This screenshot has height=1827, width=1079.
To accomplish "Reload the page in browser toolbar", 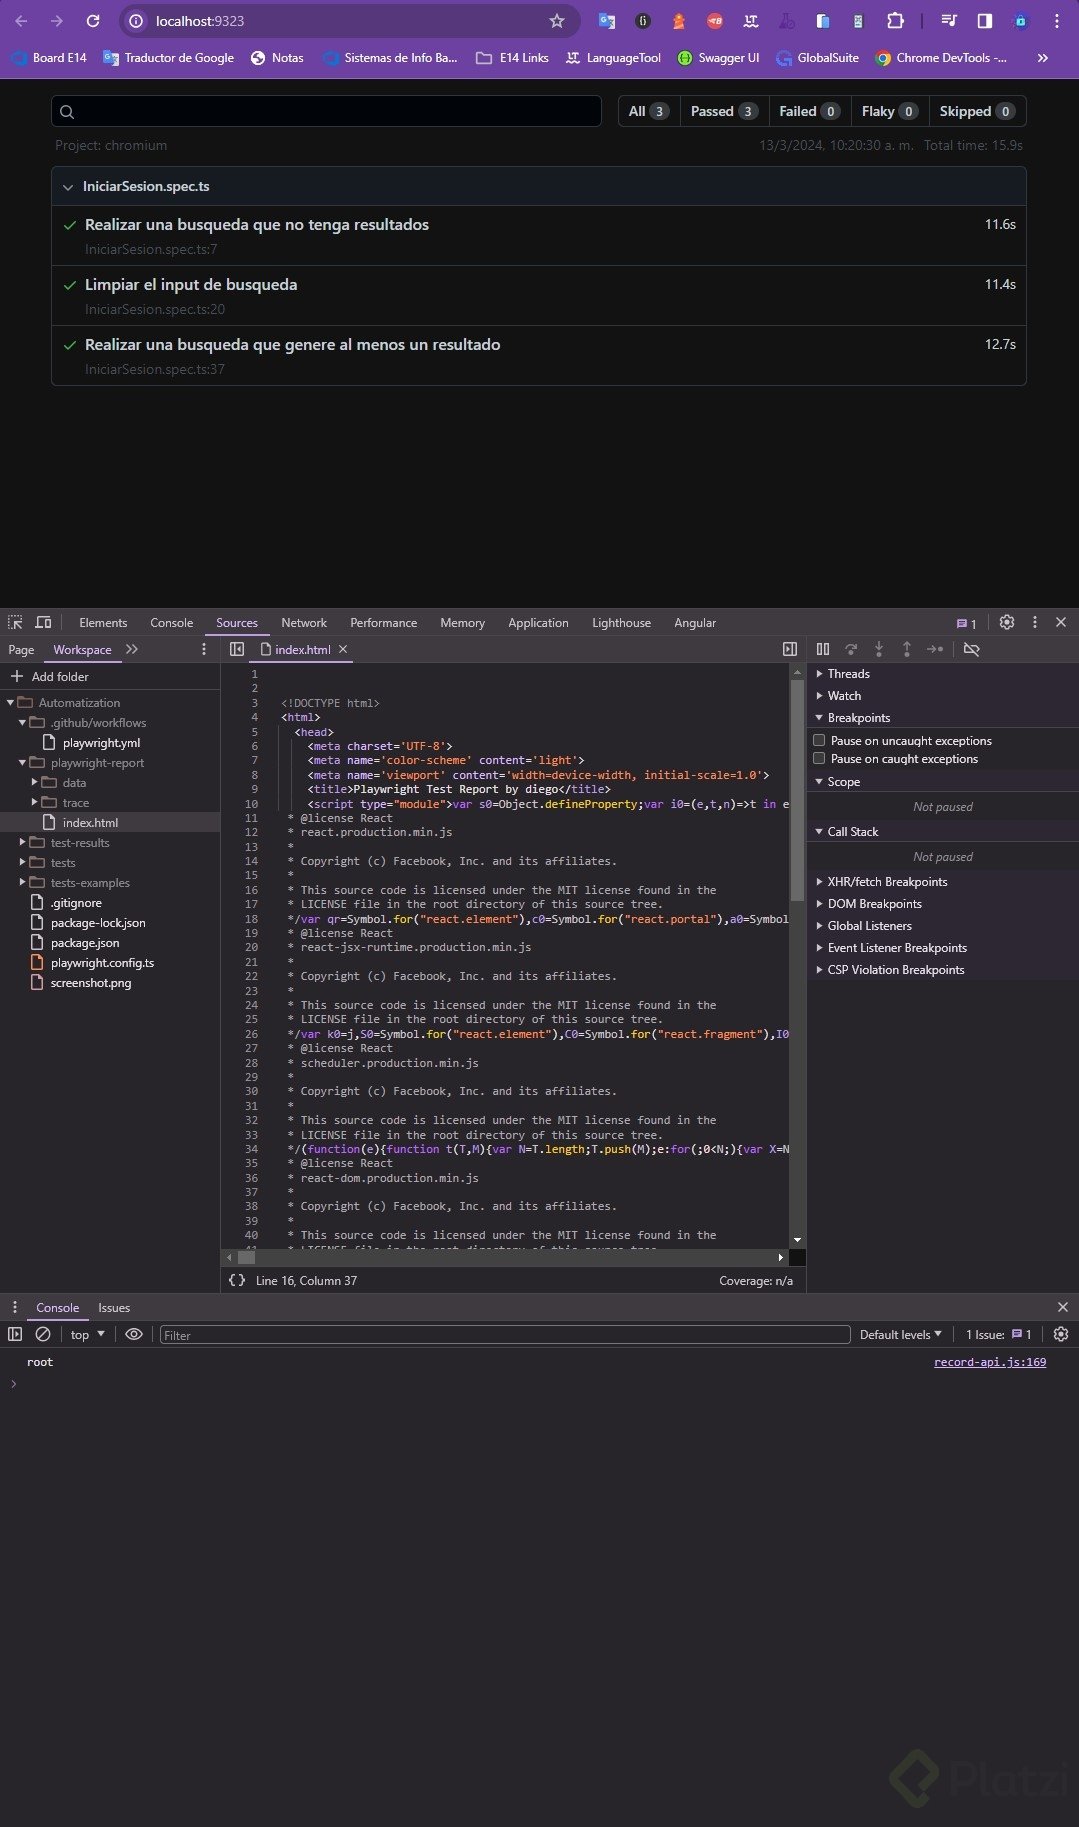I will click(93, 21).
